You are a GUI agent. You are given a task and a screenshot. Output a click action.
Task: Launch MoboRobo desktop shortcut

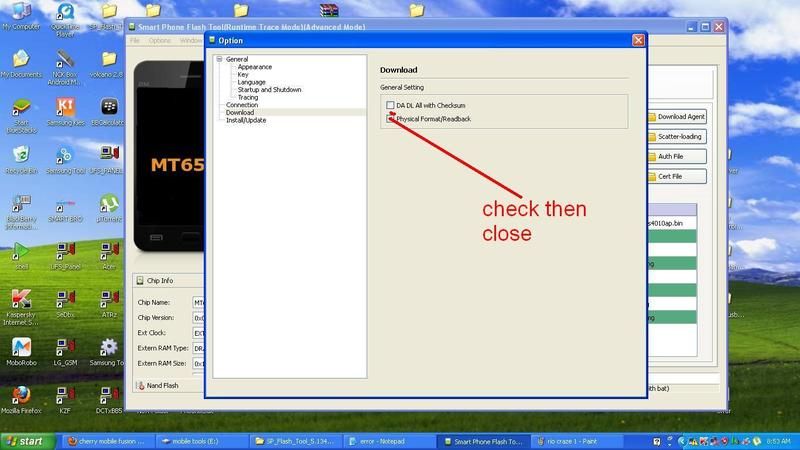21,352
